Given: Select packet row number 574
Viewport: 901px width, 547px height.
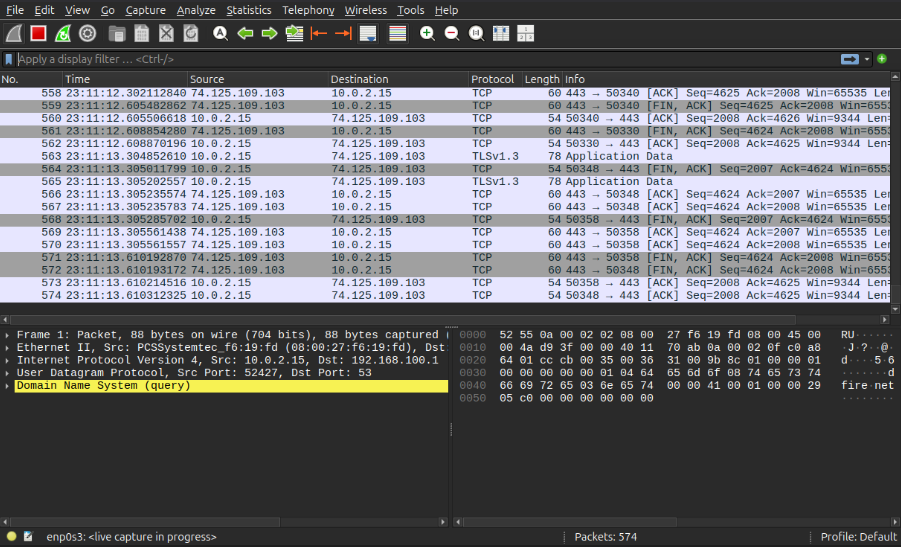Looking at the screenshot, I should click(445, 295).
